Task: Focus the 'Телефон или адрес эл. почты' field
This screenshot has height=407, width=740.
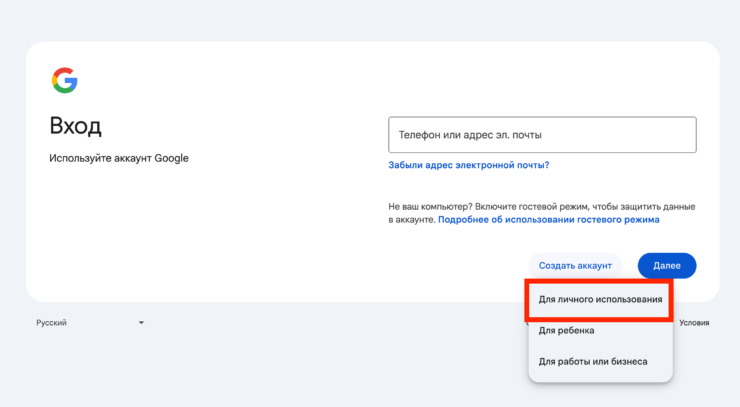Action: 541,134
